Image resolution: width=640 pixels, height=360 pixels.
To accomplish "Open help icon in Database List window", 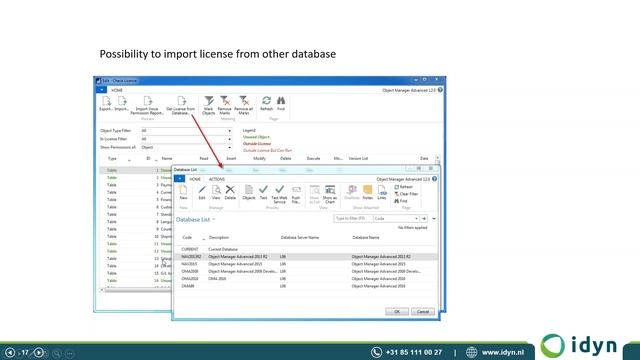I will [434, 179].
